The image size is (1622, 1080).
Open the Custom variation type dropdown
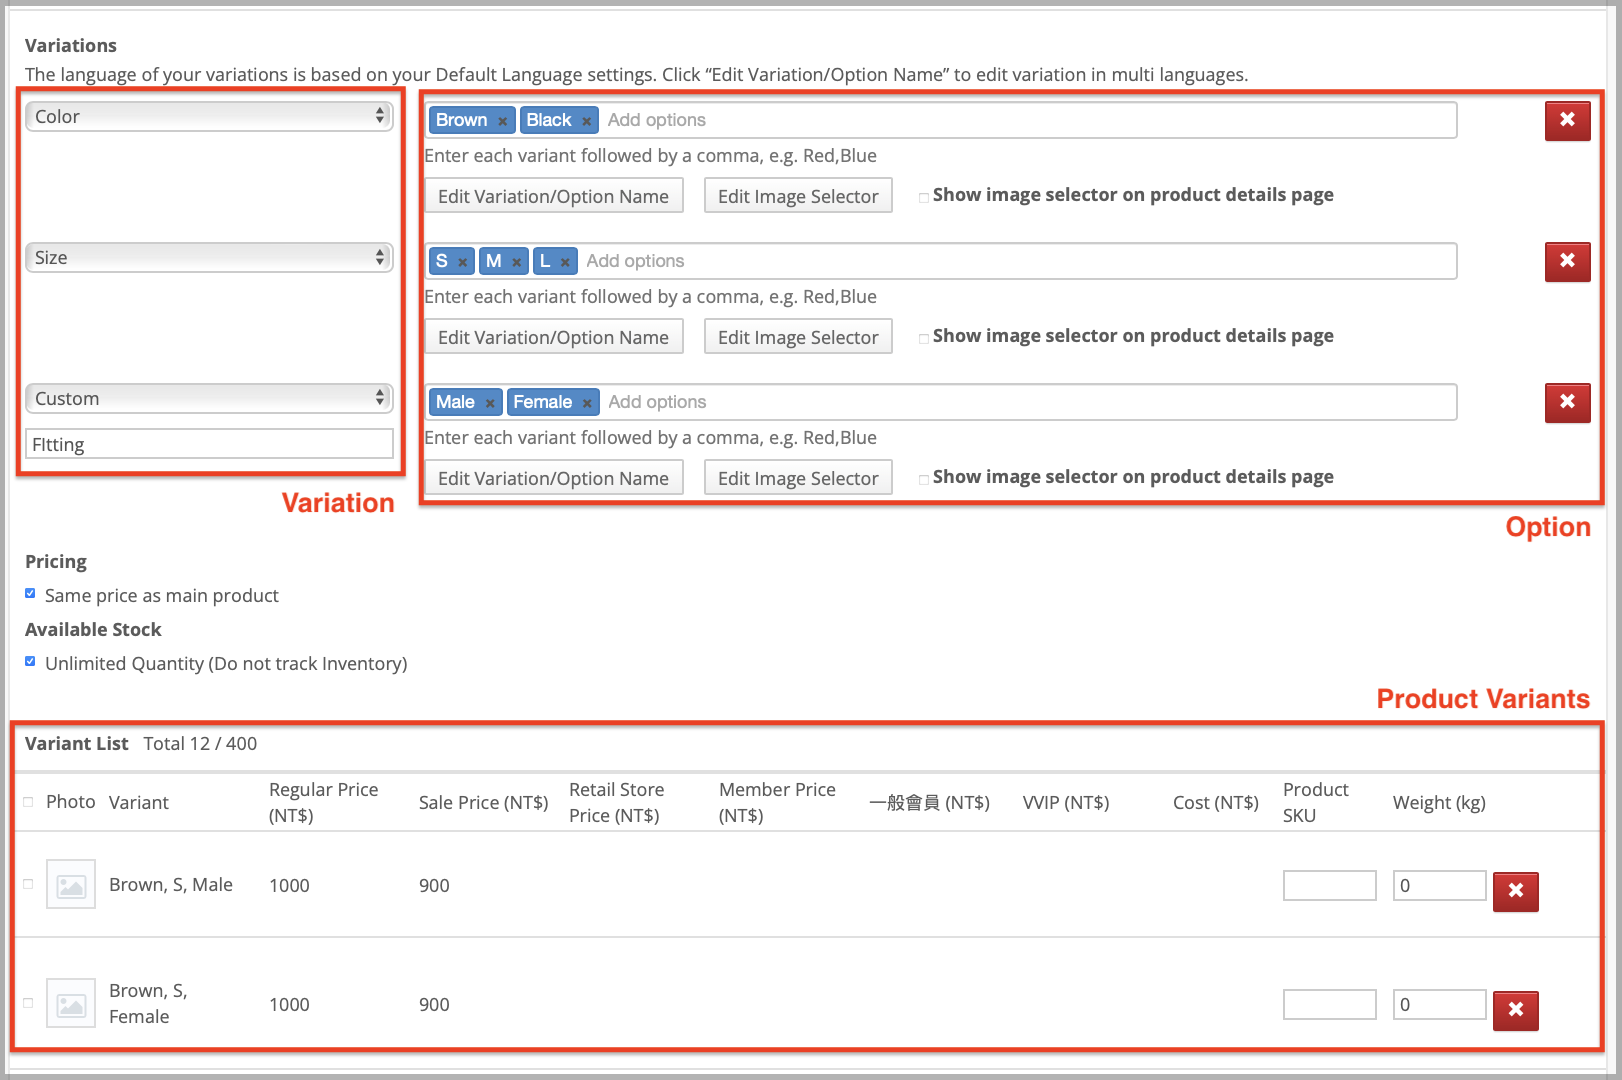(208, 398)
